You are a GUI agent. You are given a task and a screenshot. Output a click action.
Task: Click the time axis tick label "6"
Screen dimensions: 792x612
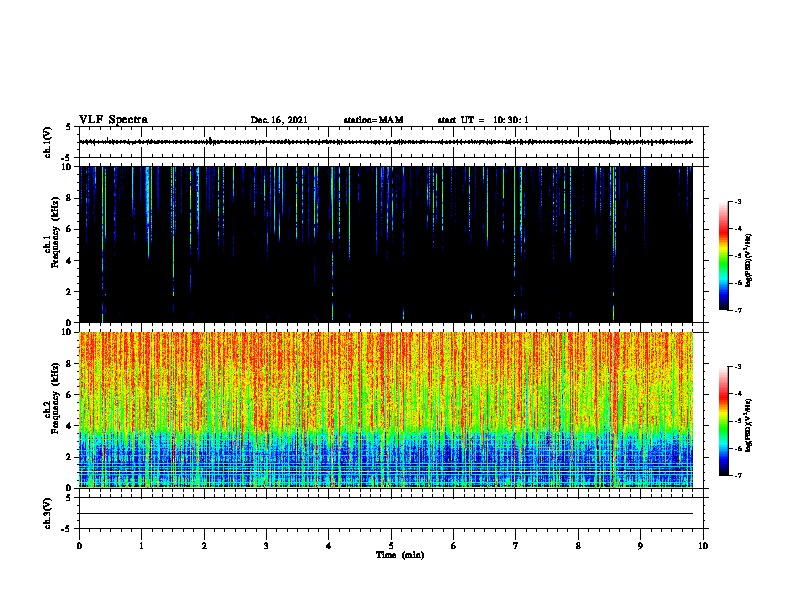454,546
